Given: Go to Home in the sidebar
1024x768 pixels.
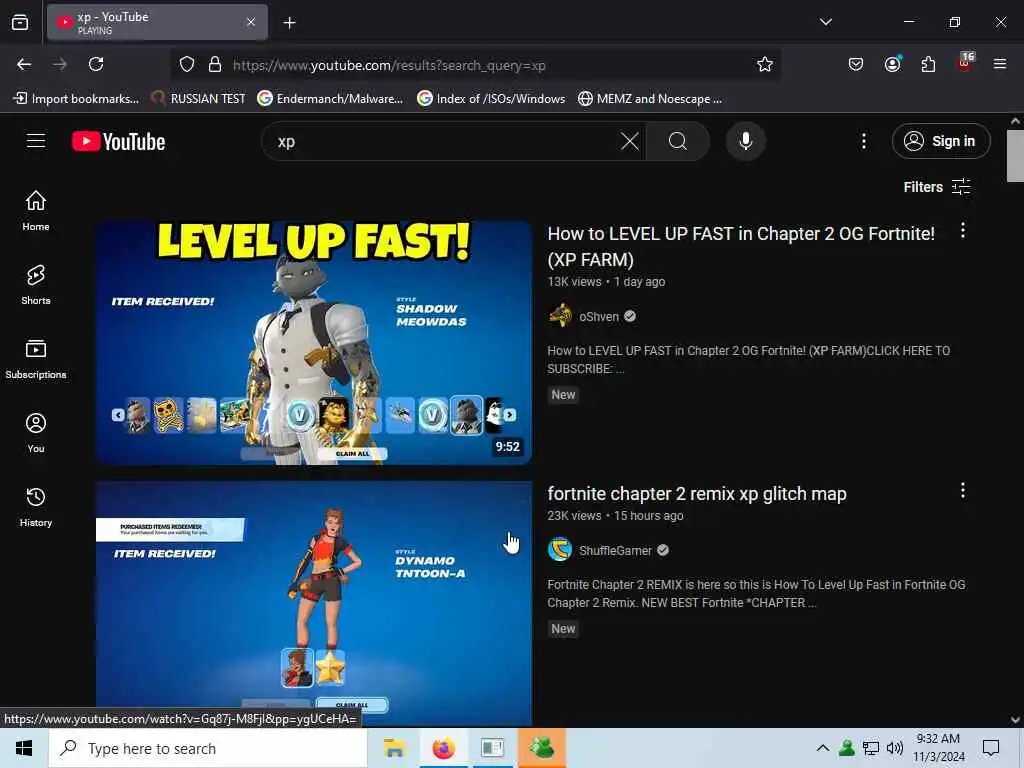Looking at the screenshot, I should pyautogui.click(x=36, y=210).
